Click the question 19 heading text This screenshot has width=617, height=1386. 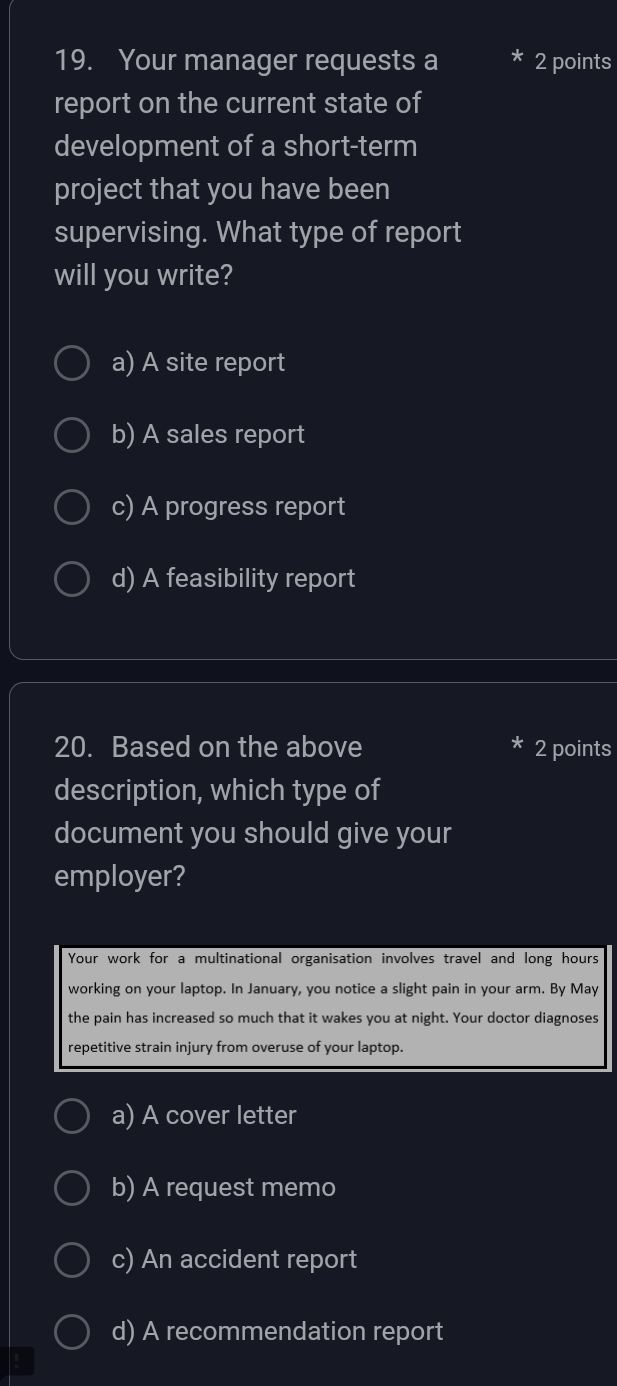[257, 167]
